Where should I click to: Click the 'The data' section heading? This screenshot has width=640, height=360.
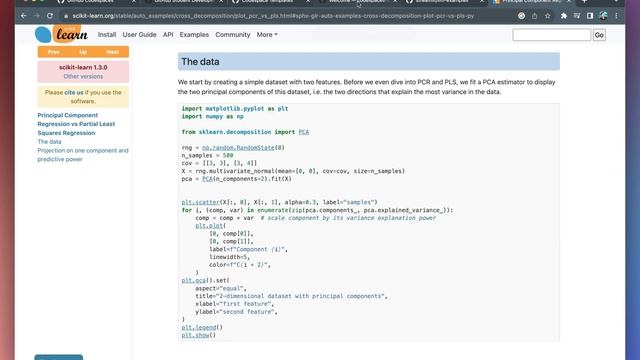200,62
